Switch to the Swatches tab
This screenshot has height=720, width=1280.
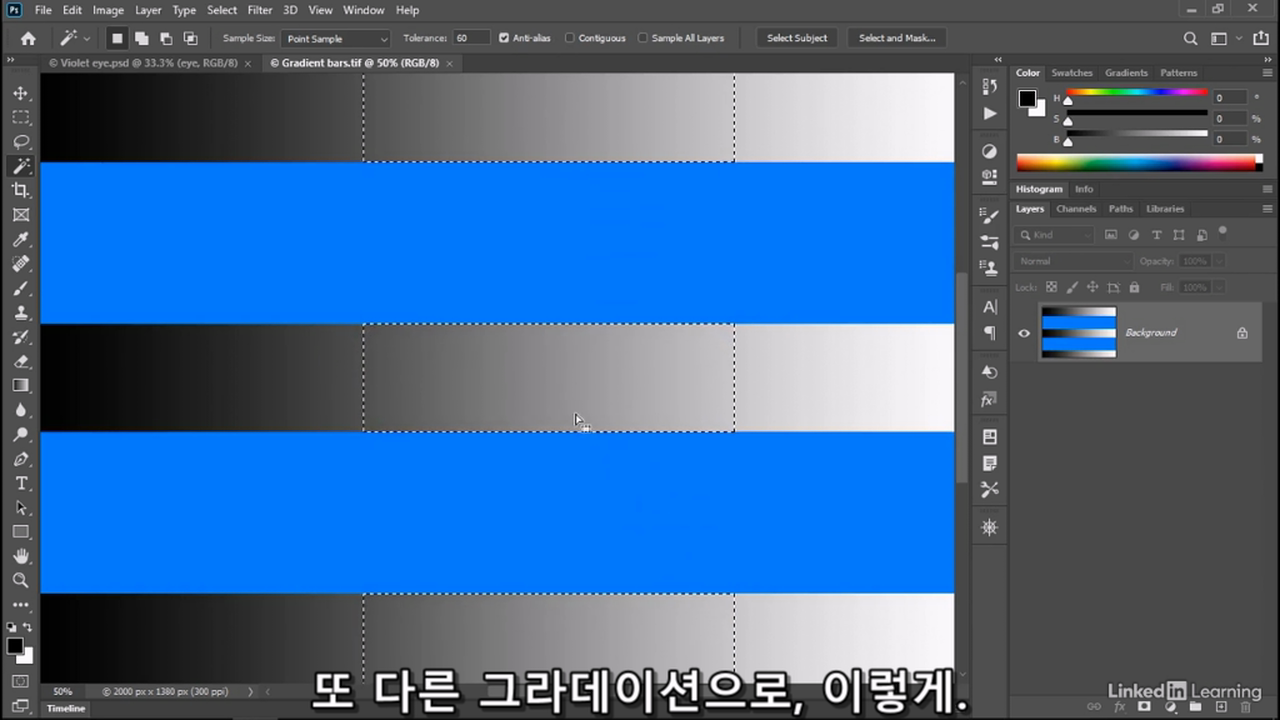(x=1072, y=73)
